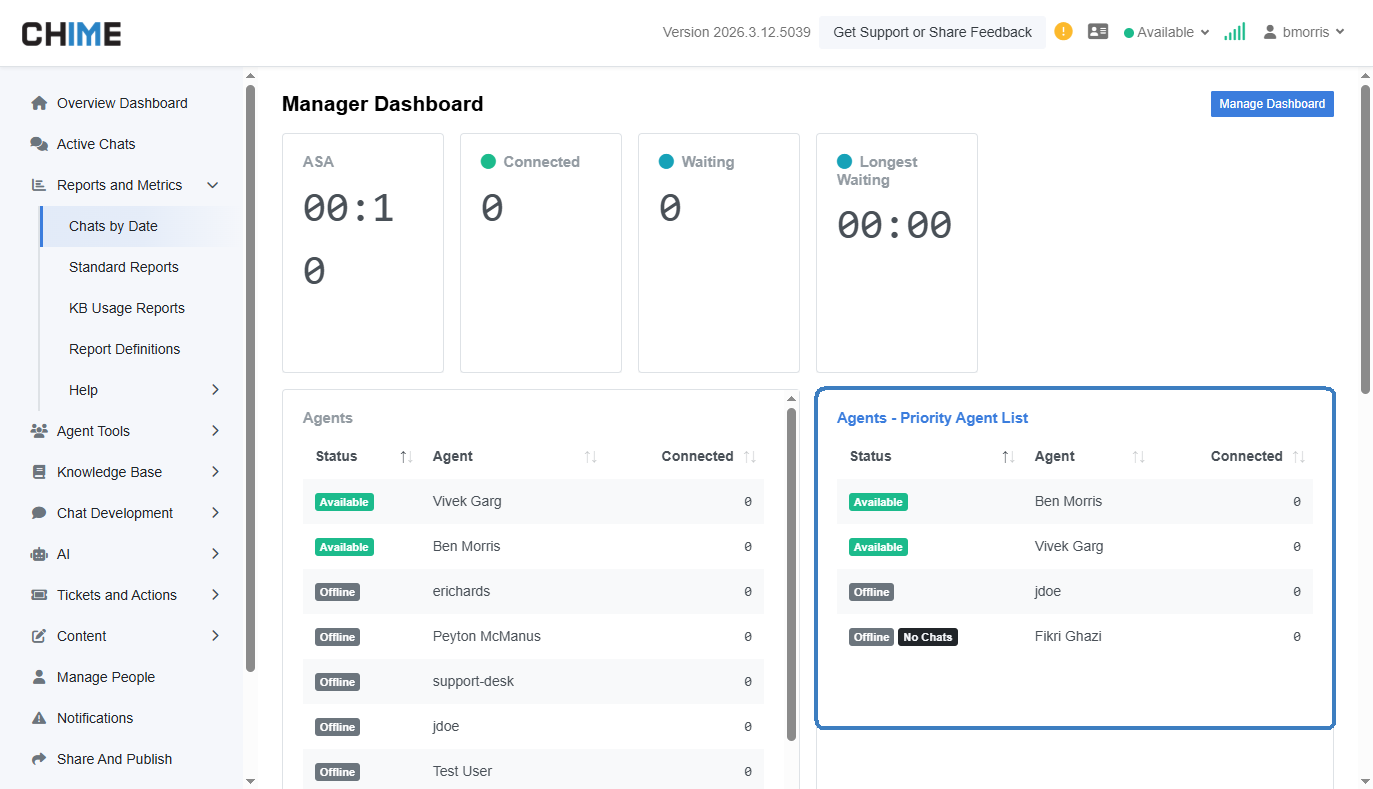The image size is (1373, 789).
Task: Click the Manage Dashboard button
Action: [x=1271, y=104]
